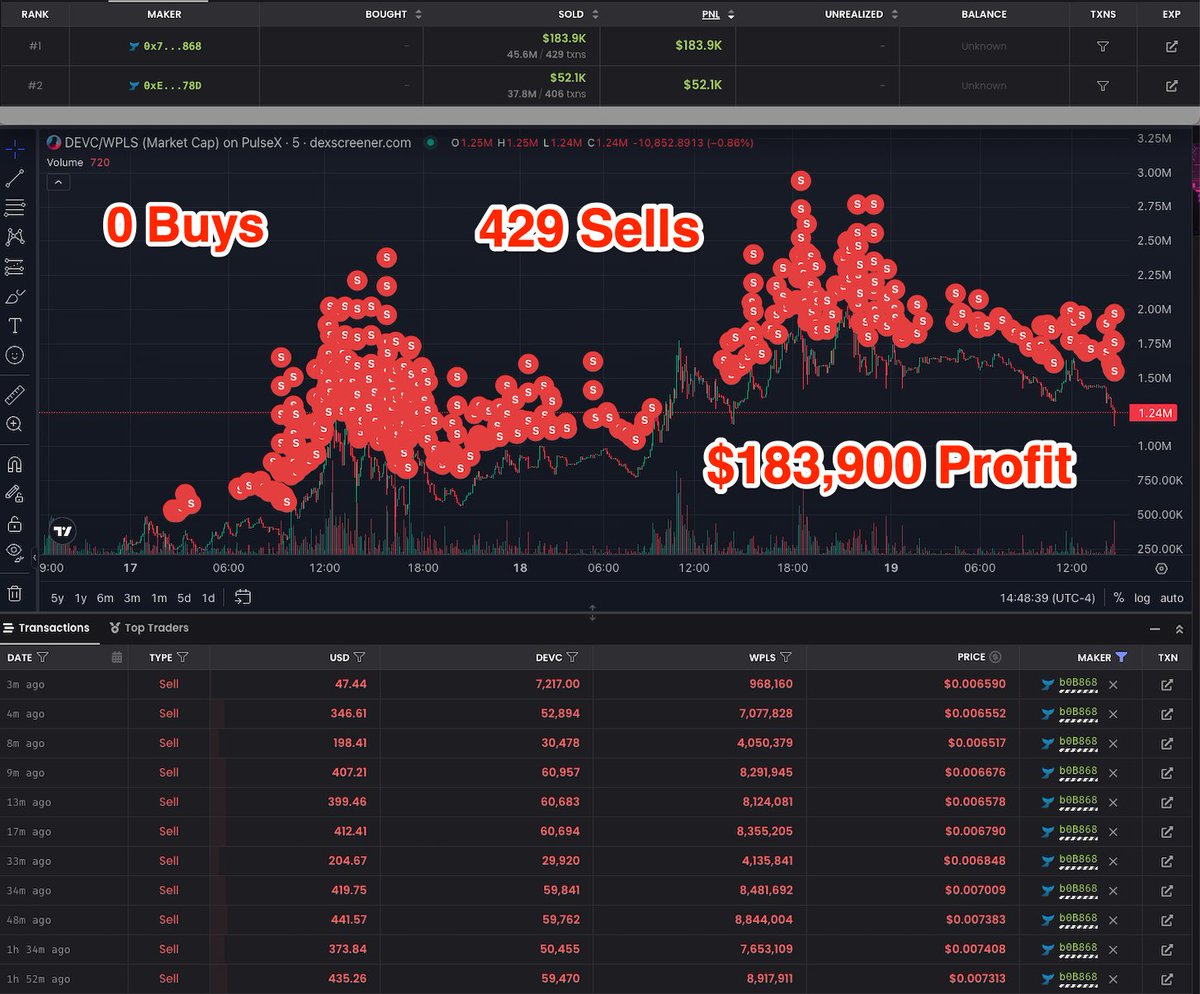Open the DEVC column filter
The width and height of the screenshot is (1200, 994).
pos(572,658)
